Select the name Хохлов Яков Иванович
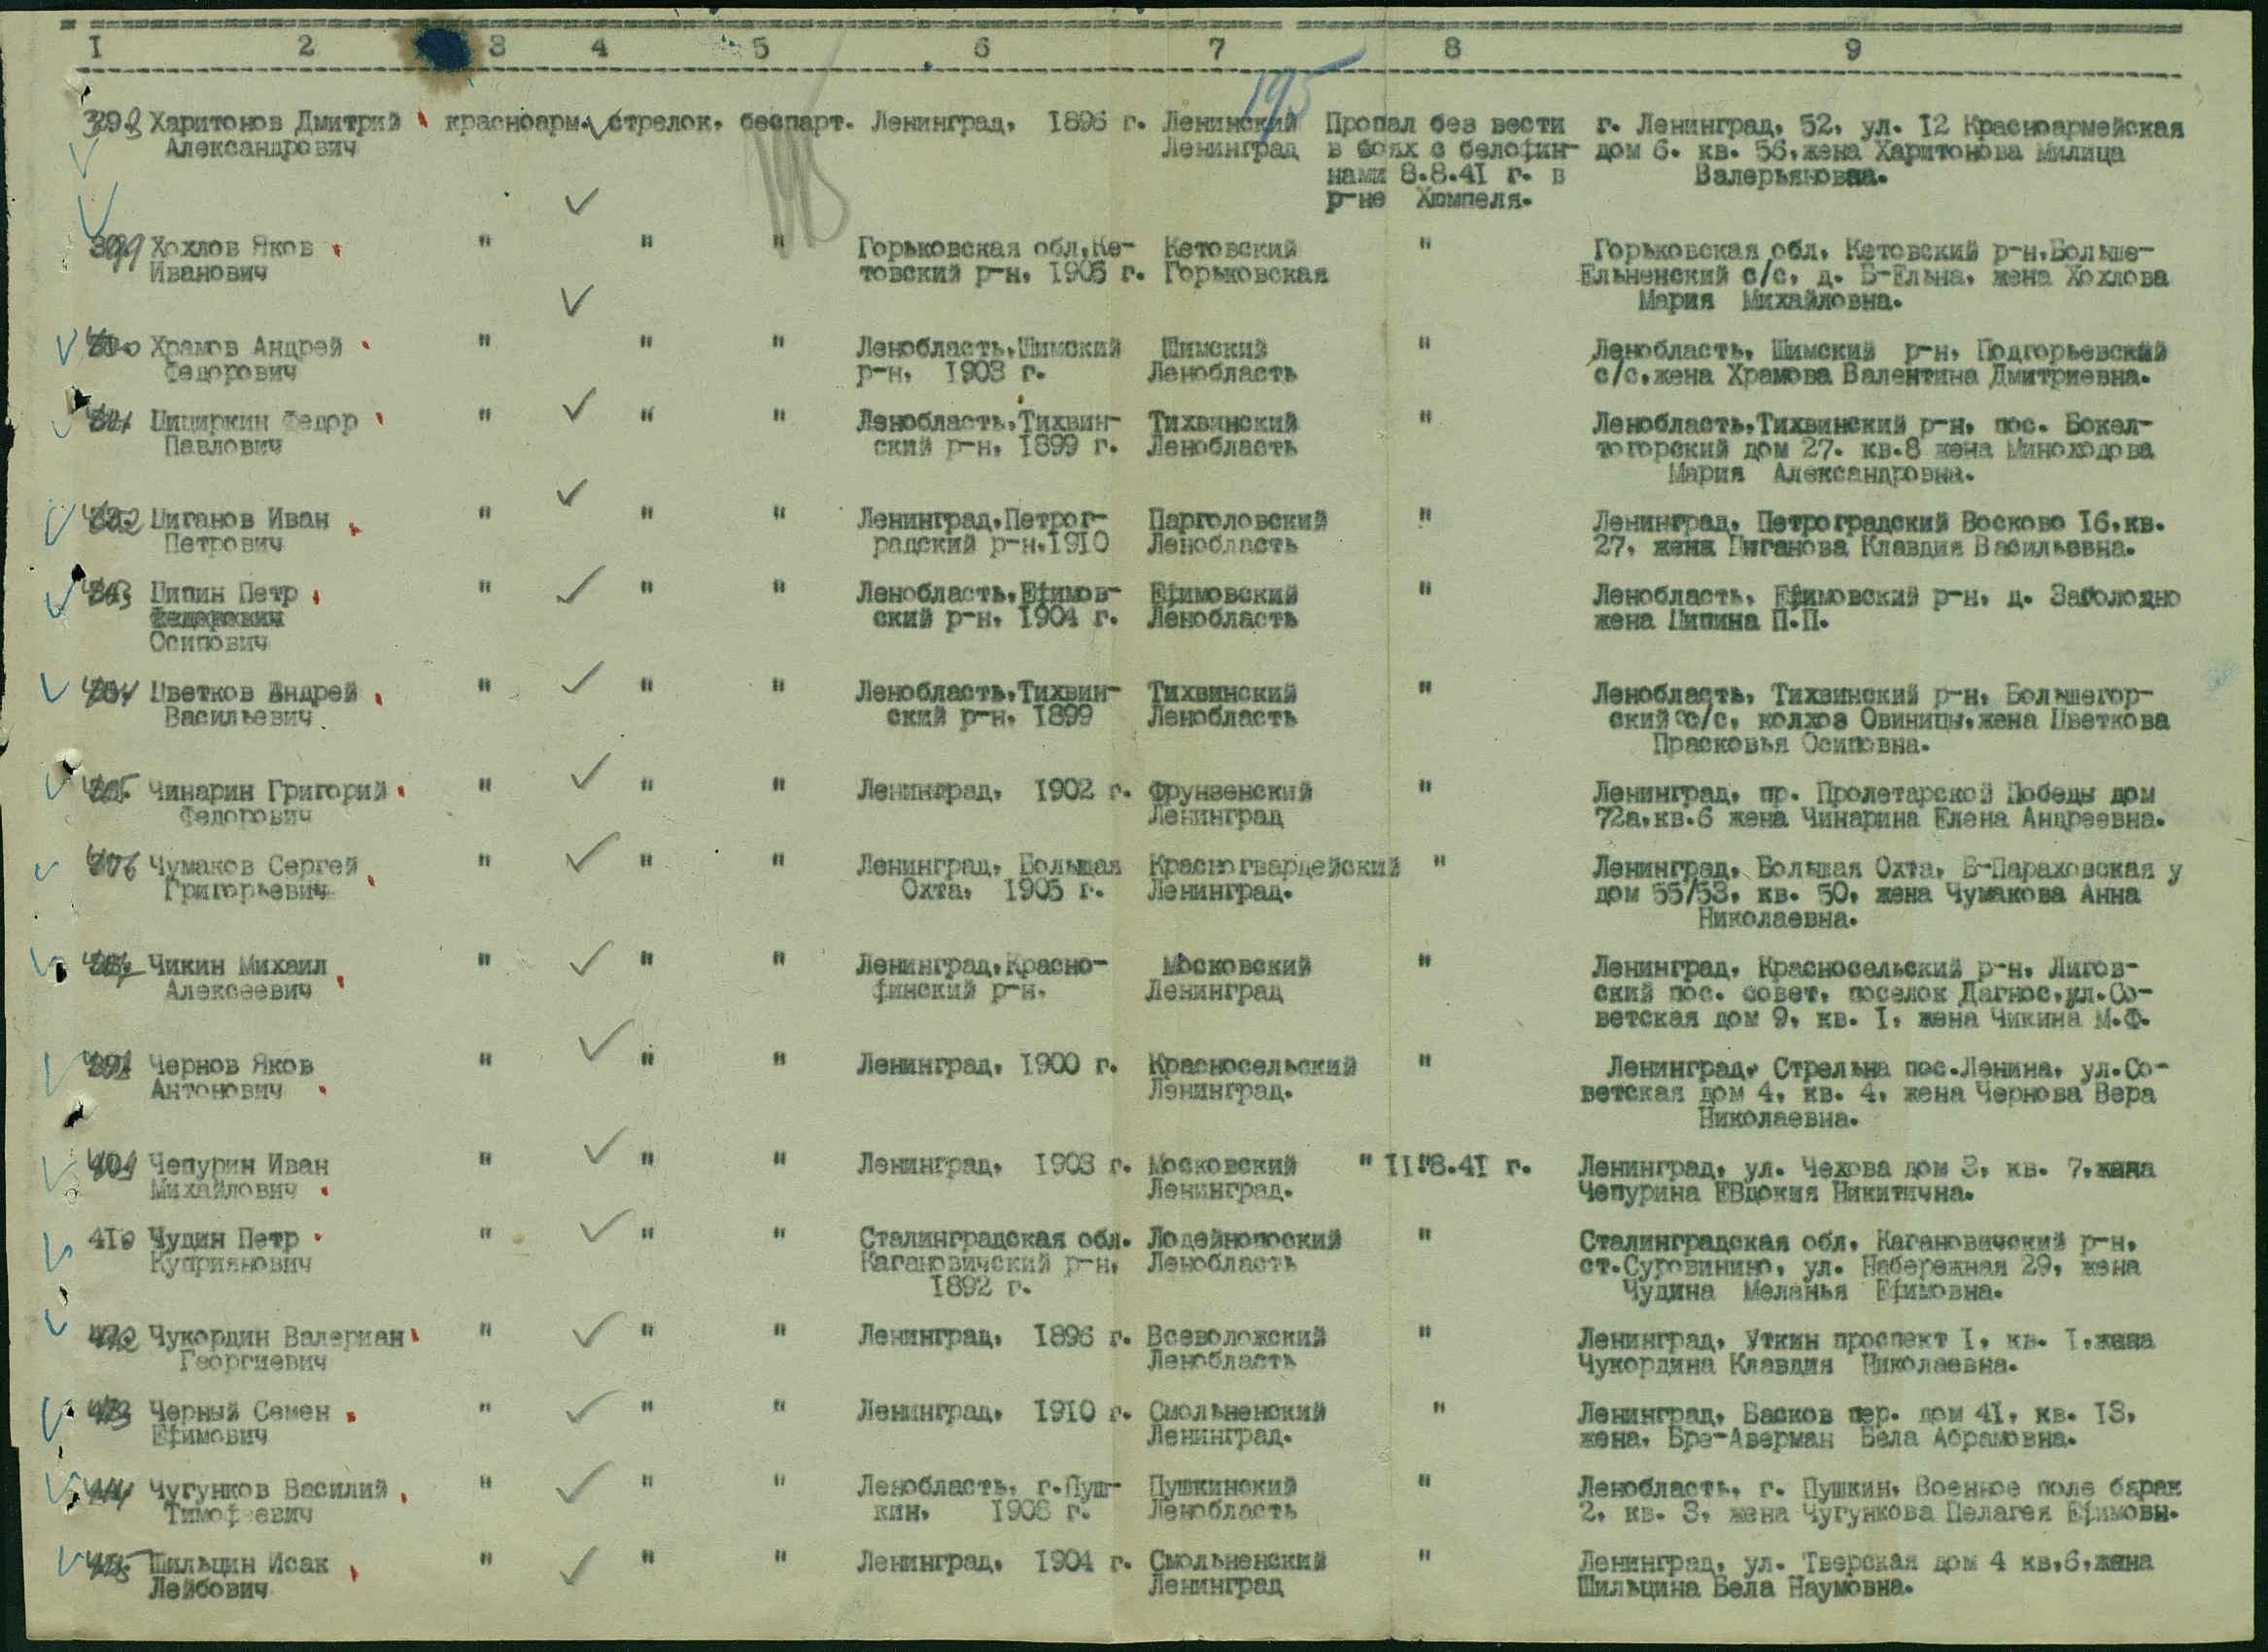 232,259
